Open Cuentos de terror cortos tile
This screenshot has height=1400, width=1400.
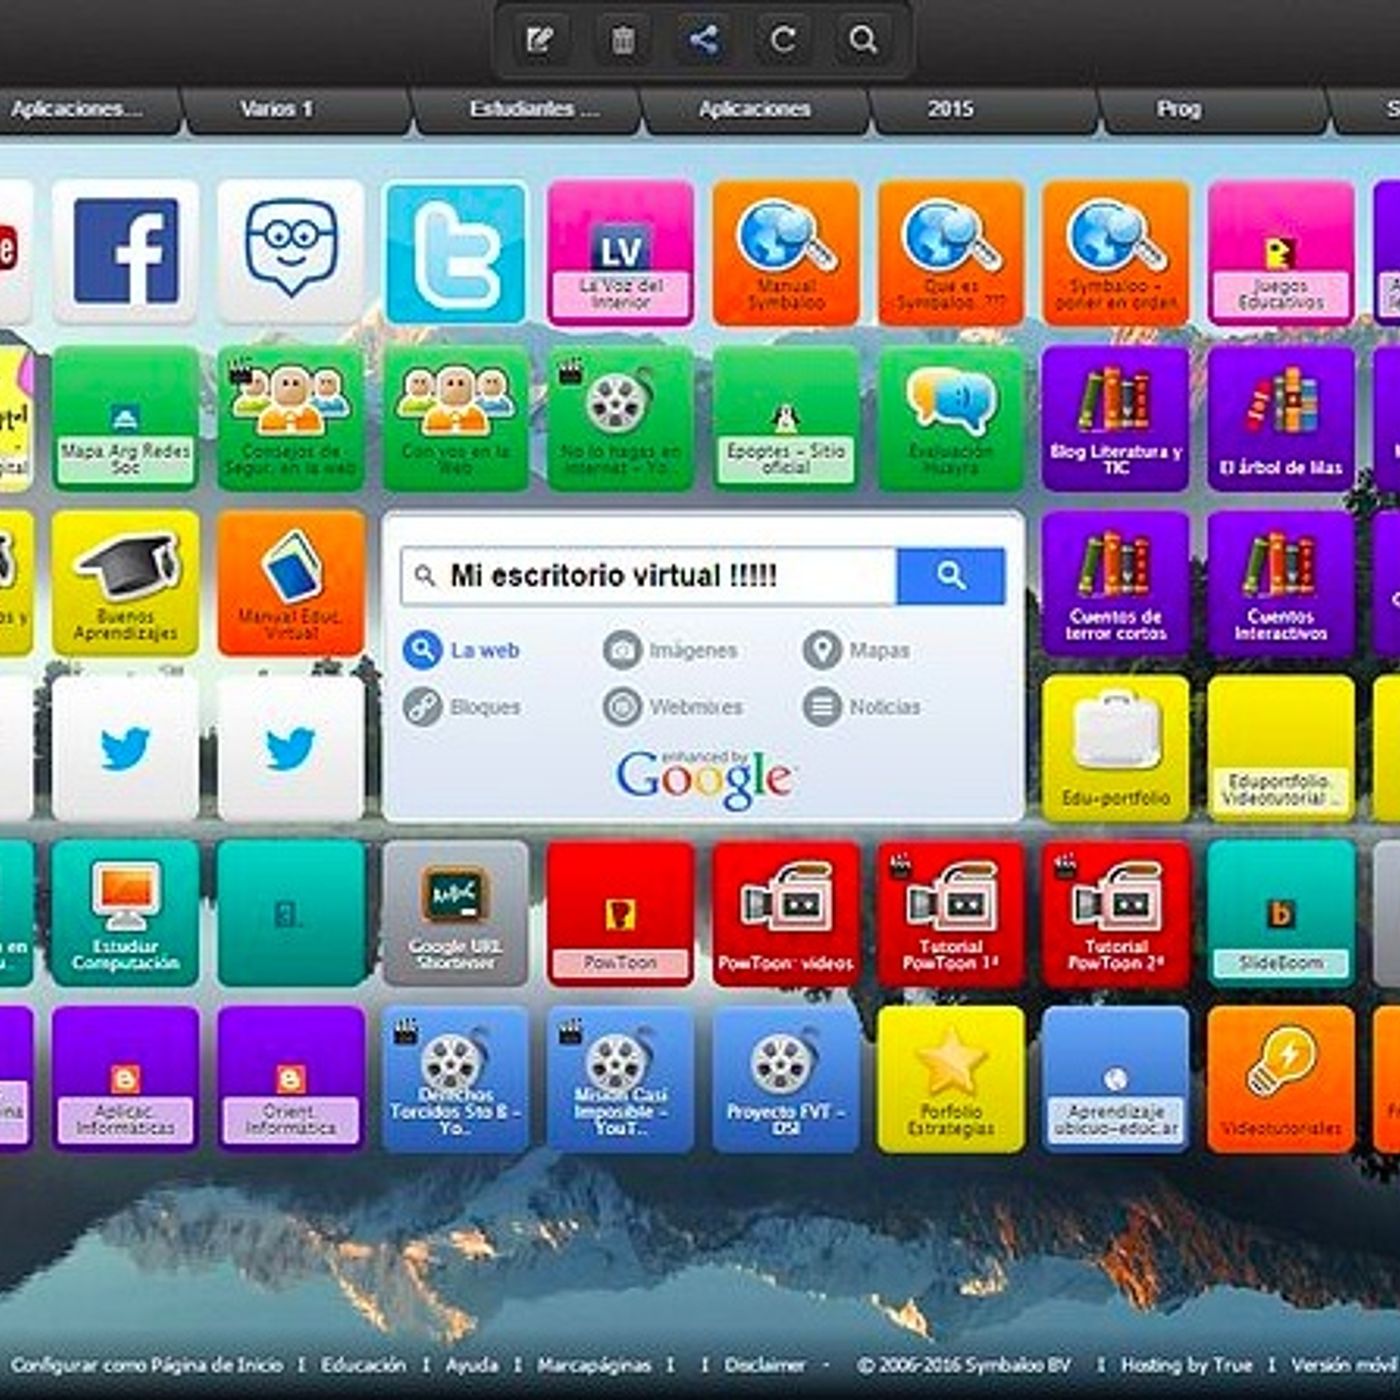coord(1116,583)
